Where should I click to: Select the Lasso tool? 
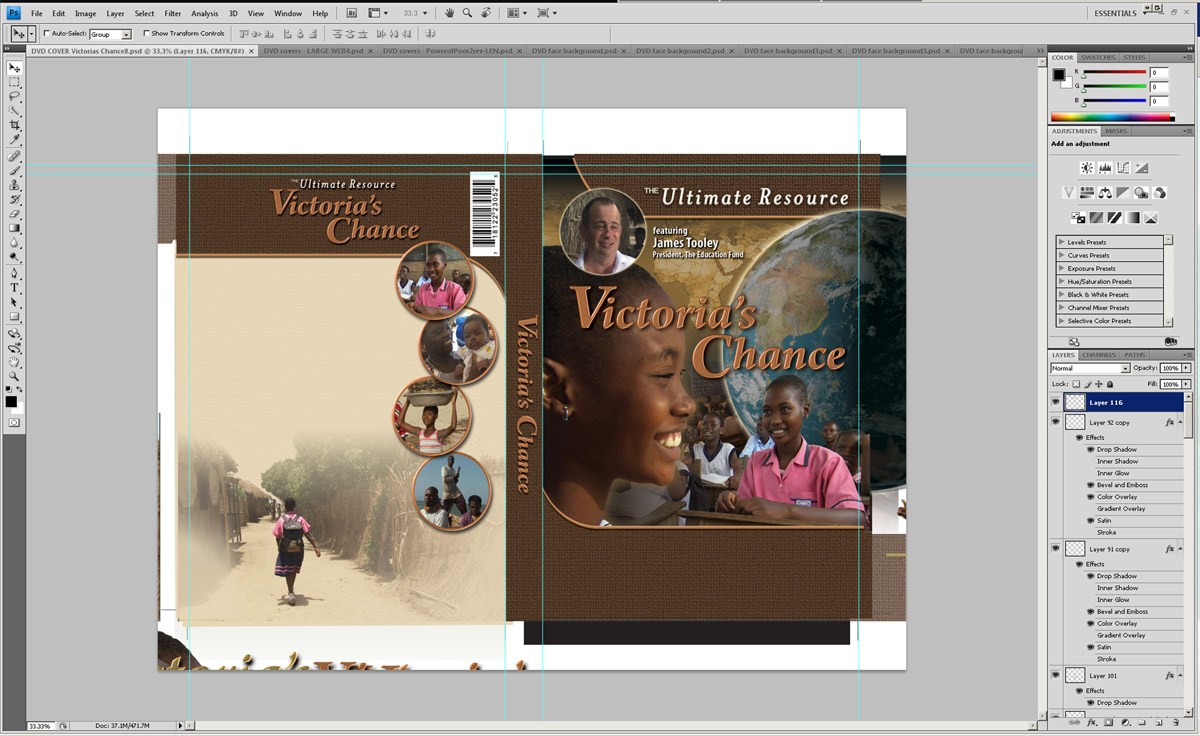[15, 97]
